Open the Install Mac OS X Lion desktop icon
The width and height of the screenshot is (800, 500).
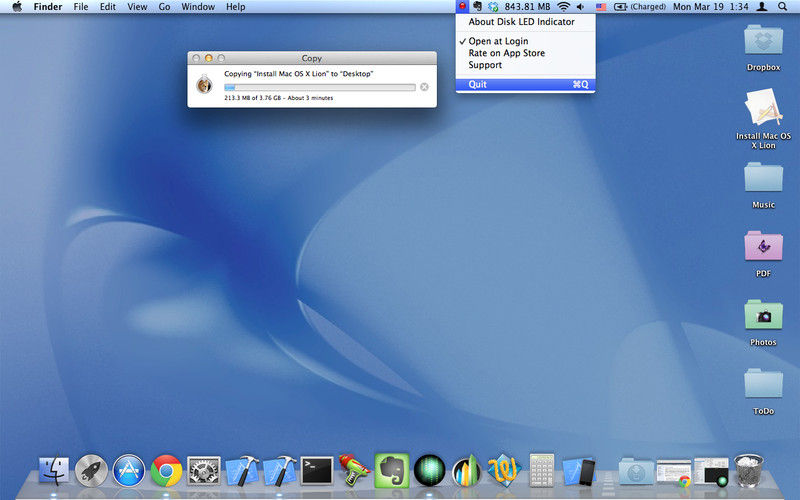(x=763, y=108)
